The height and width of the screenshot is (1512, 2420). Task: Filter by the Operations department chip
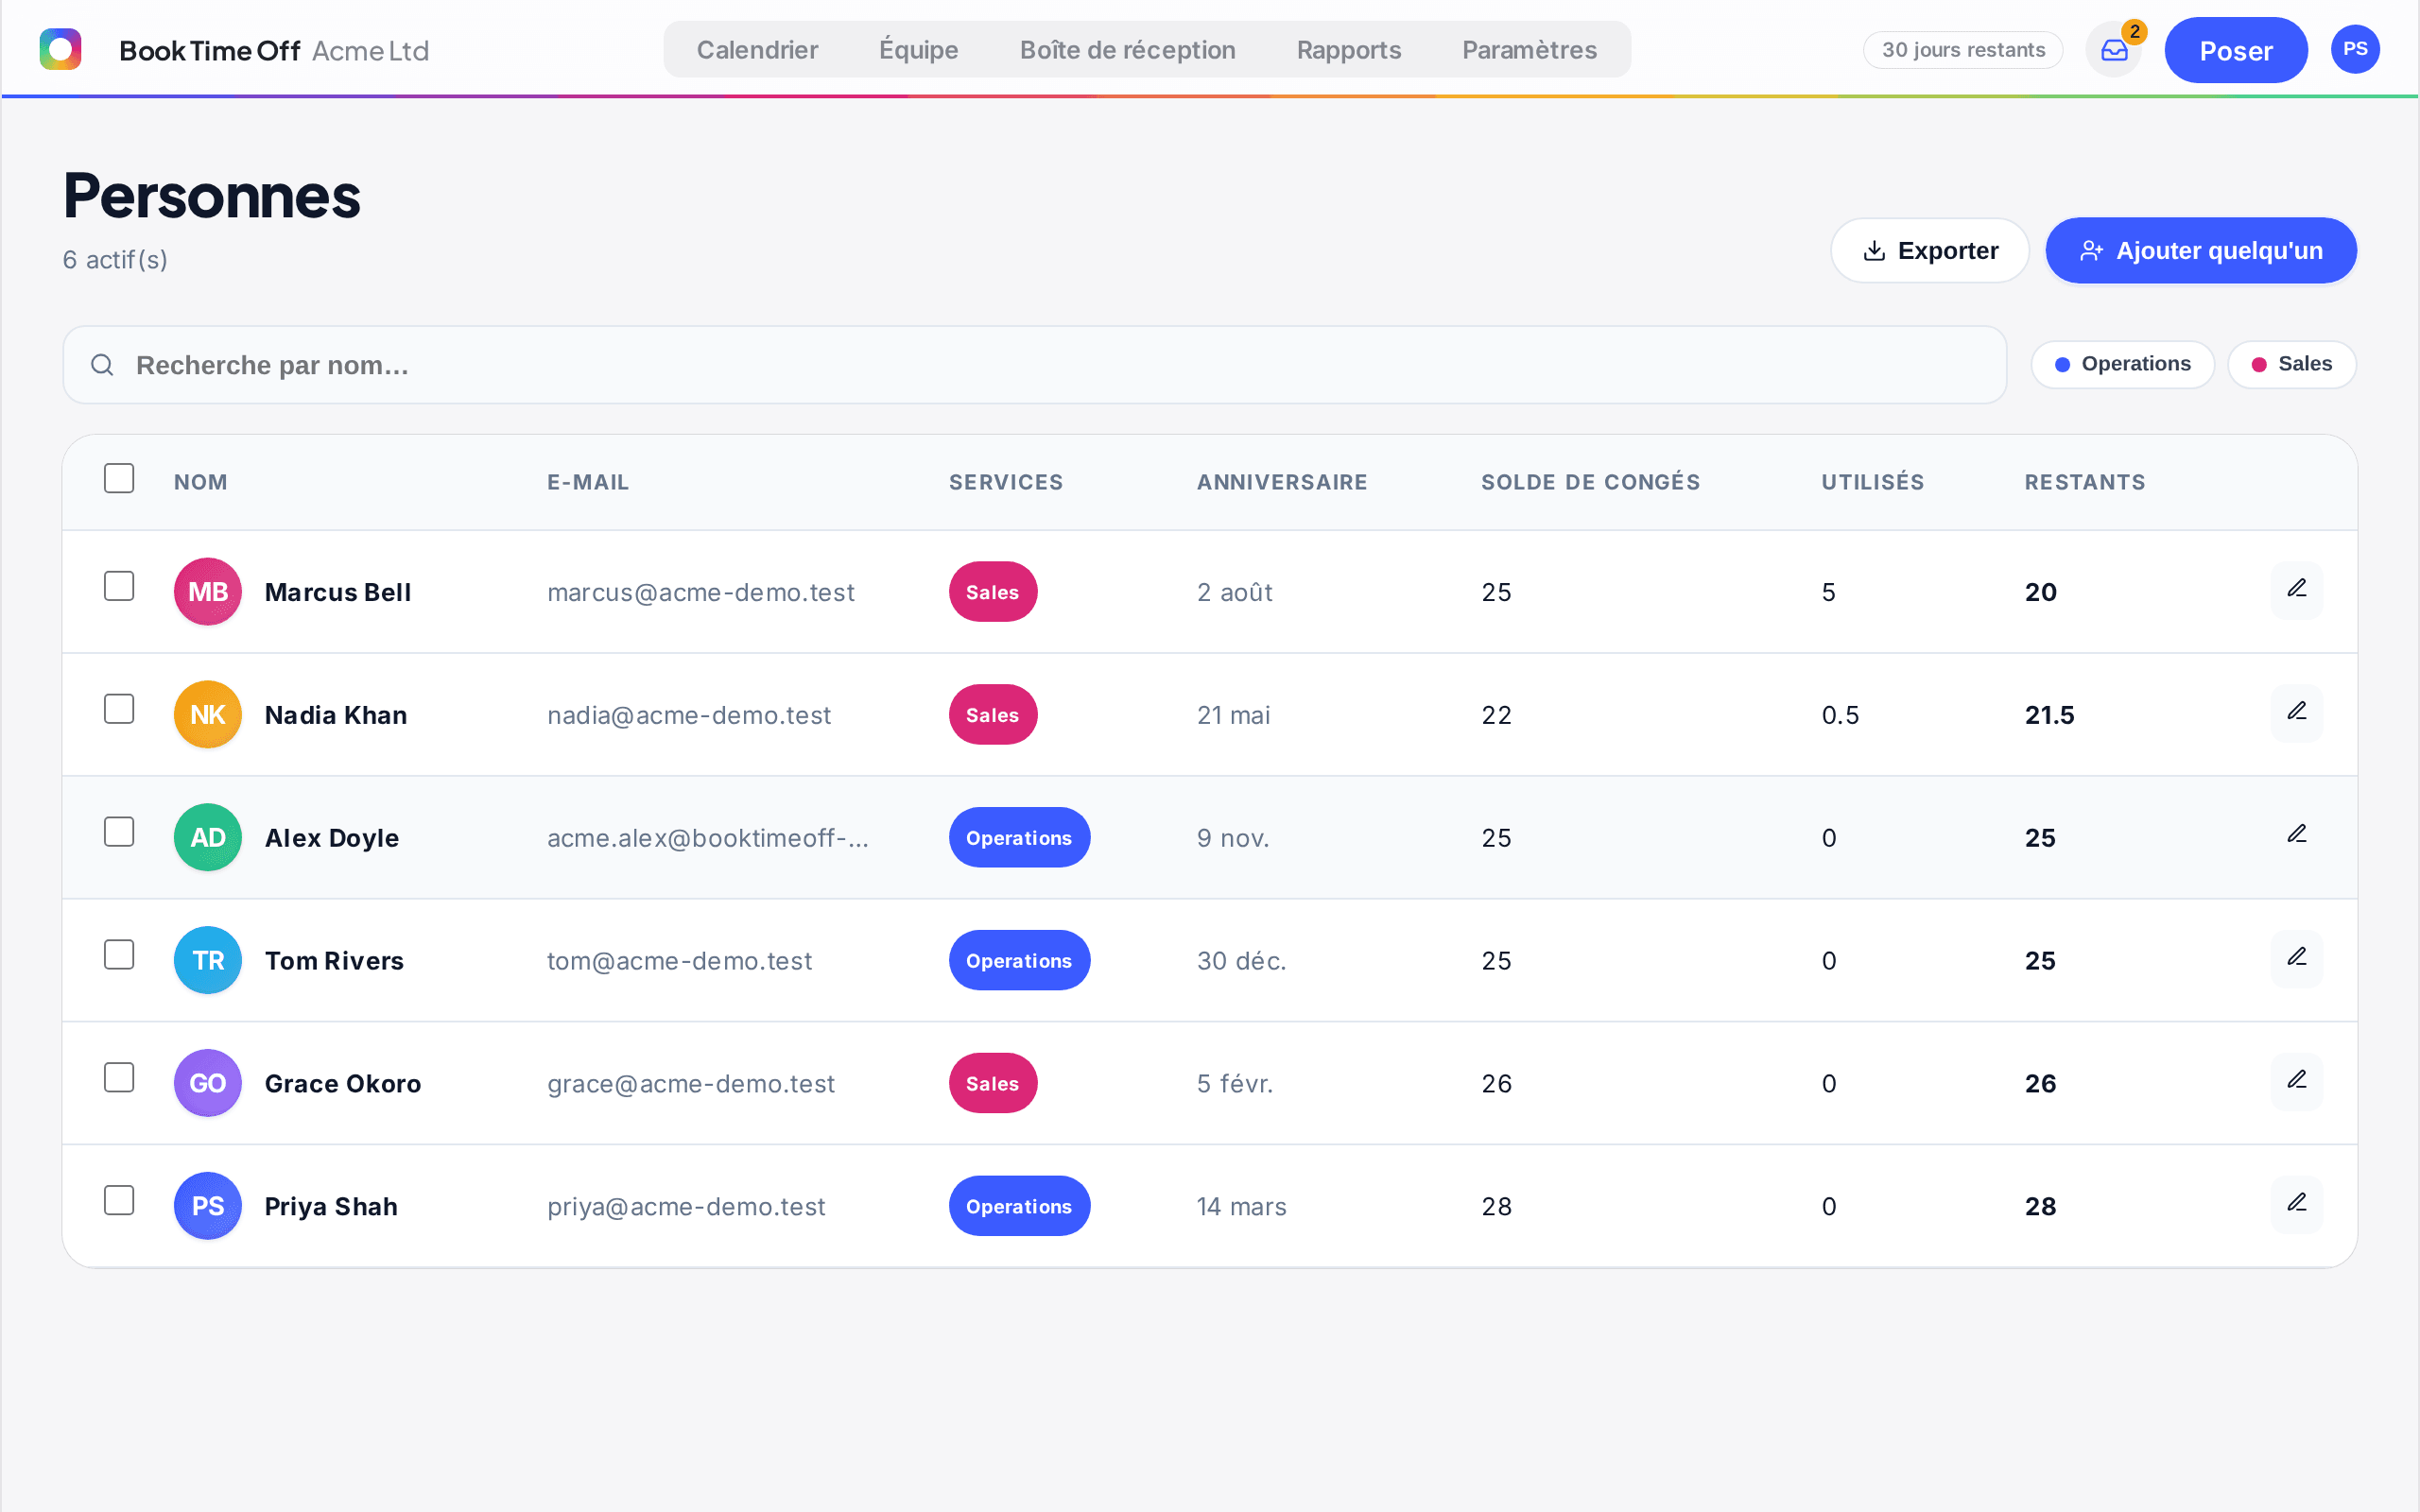tap(2122, 364)
